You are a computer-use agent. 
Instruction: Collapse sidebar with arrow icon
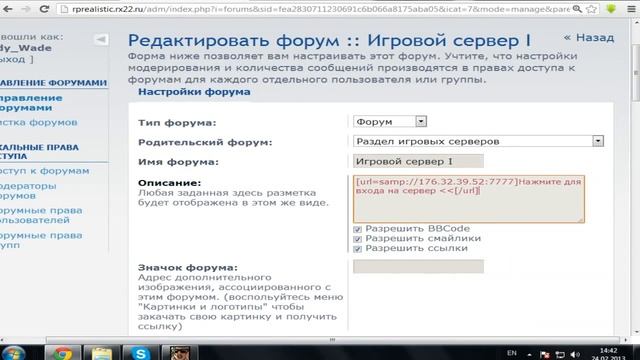[101, 40]
